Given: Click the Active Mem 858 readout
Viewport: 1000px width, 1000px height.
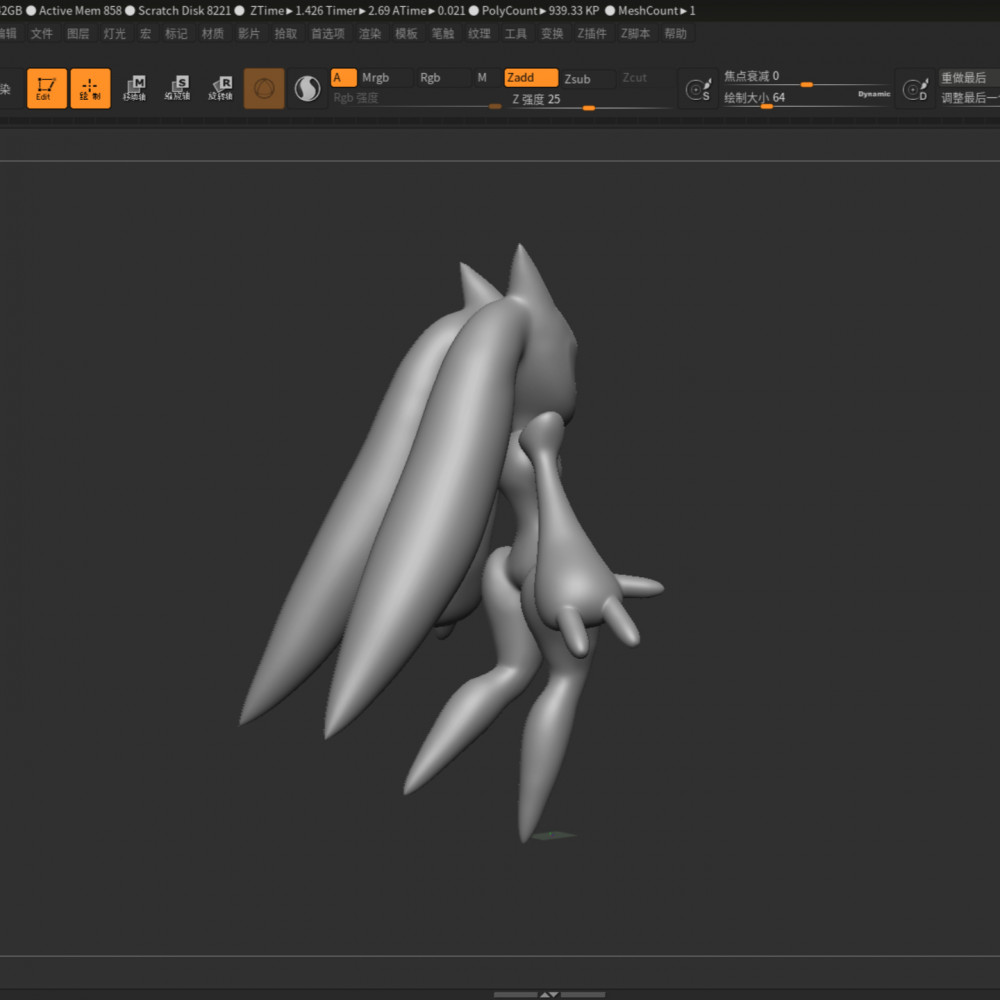Looking at the screenshot, I should coord(80,11).
